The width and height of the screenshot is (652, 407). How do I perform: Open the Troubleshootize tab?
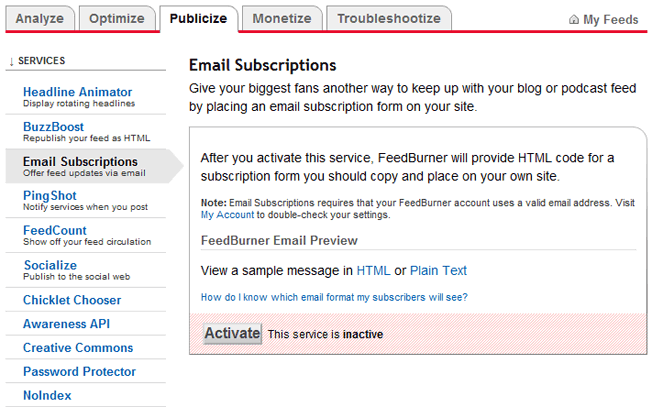tap(389, 19)
